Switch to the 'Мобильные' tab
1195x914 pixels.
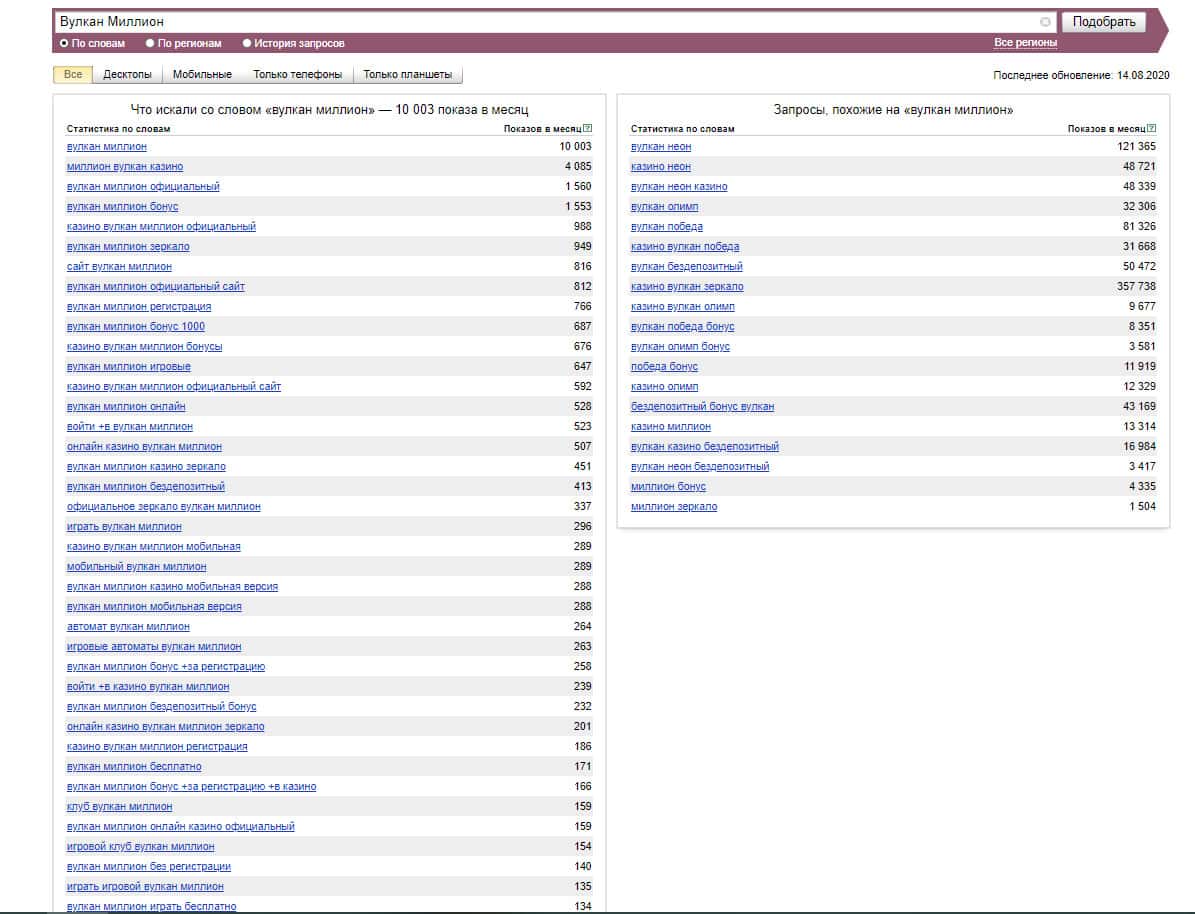pos(202,75)
